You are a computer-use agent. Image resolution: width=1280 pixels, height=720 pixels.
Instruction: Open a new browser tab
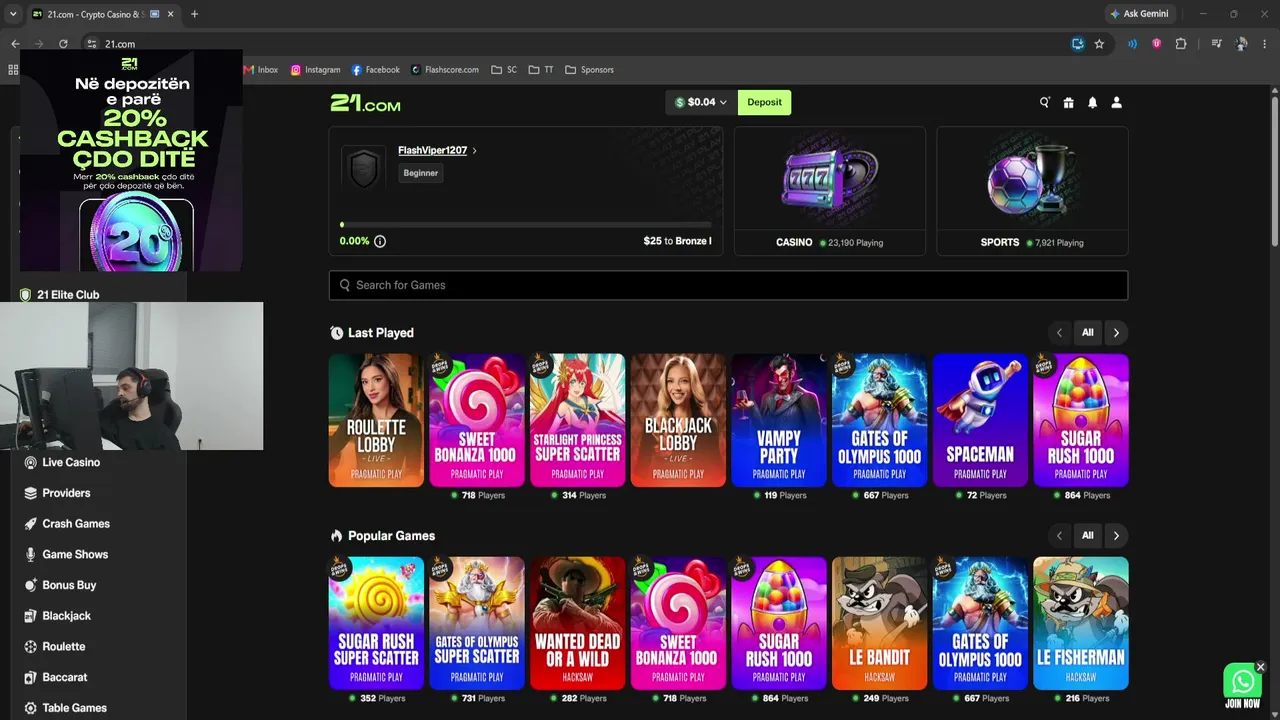click(x=194, y=14)
